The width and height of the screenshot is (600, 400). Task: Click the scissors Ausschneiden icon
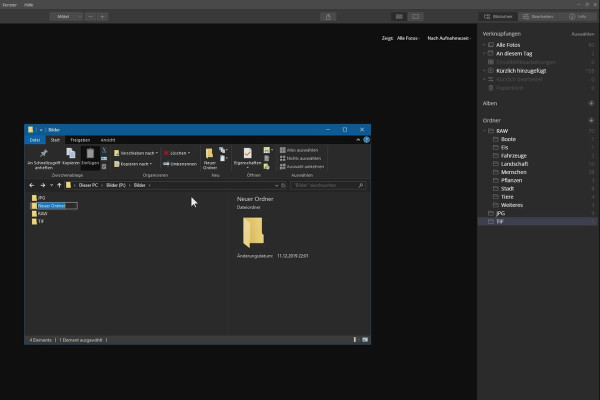click(104, 150)
